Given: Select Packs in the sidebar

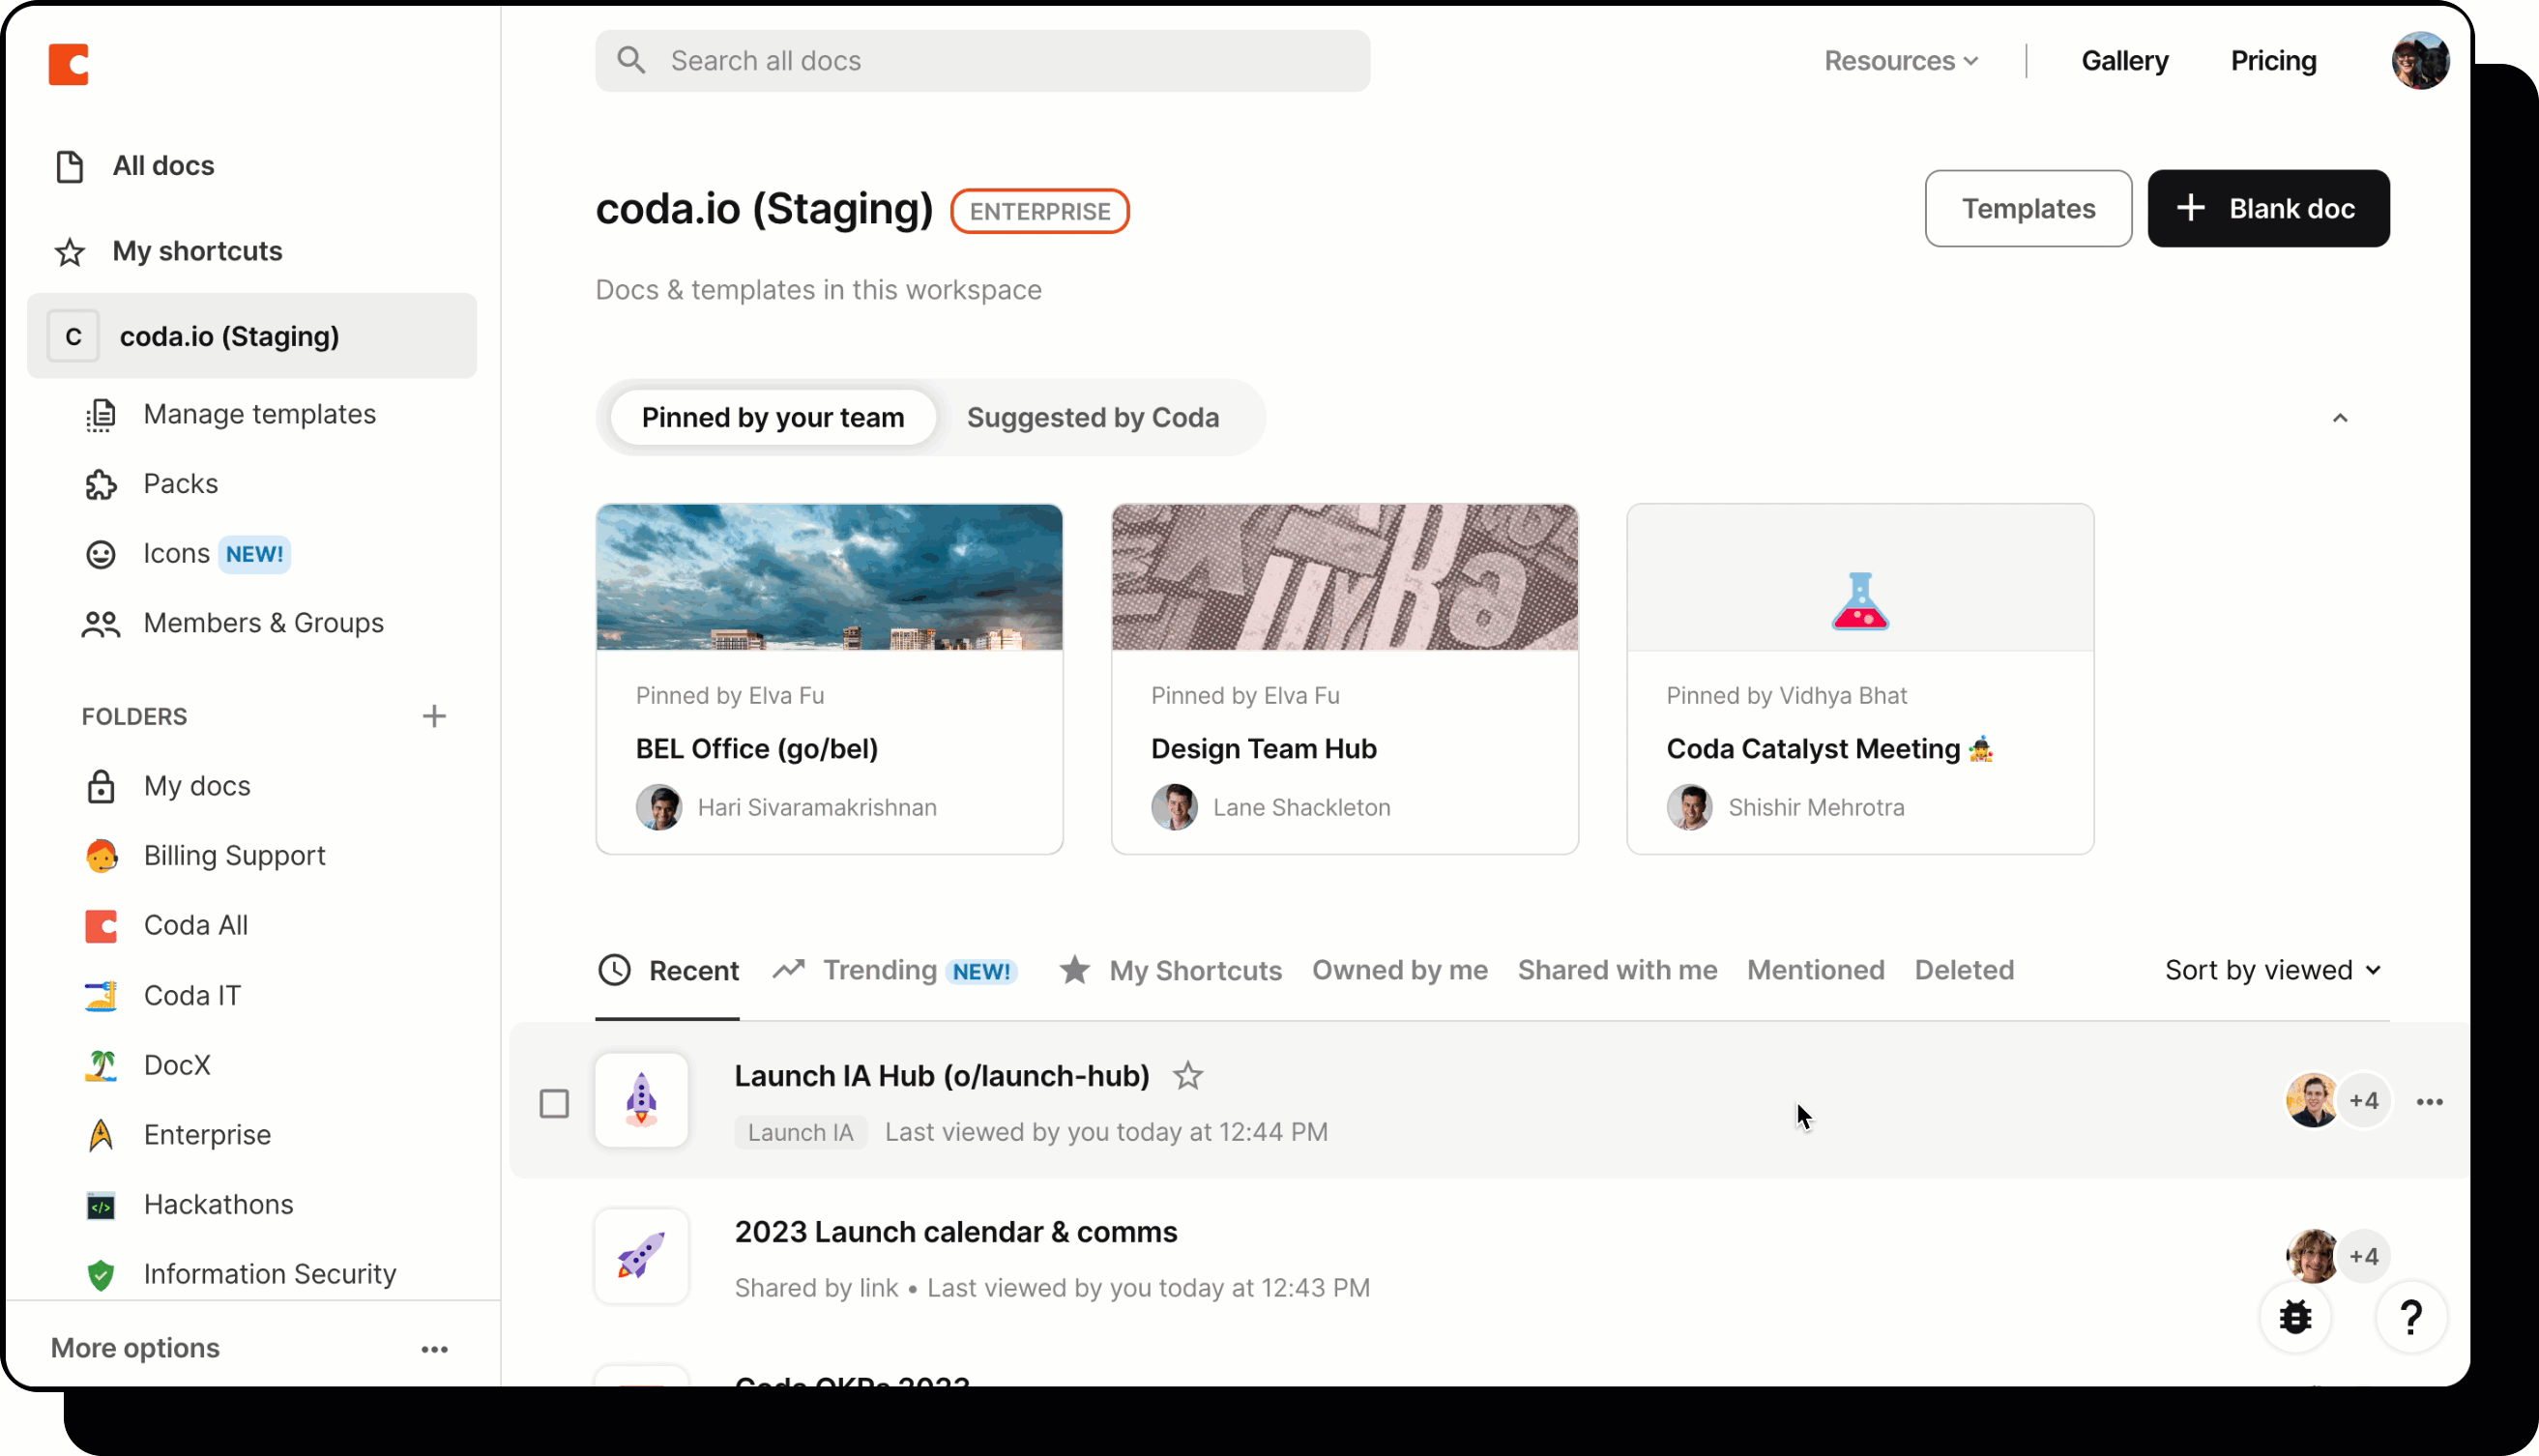Looking at the screenshot, I should click(x=180, y=483).
